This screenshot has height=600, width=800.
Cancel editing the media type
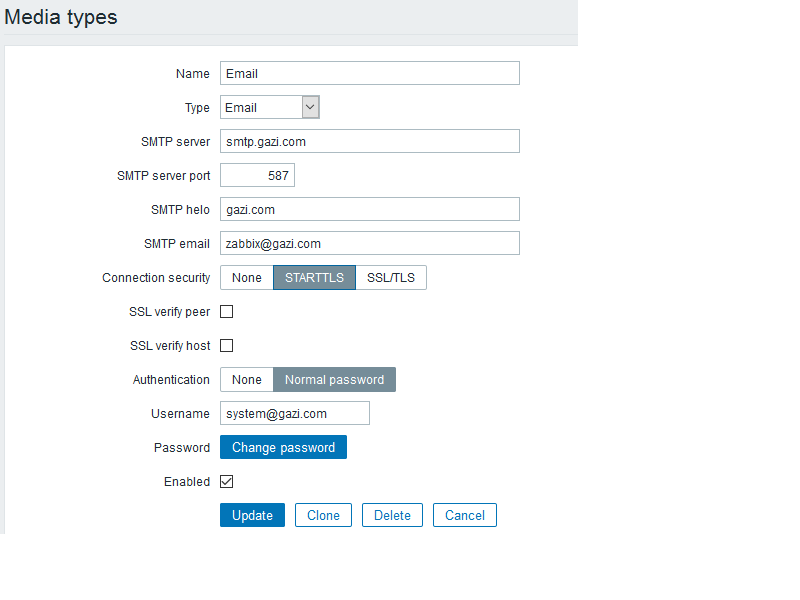pyautogui.click(x=465, y=515)
